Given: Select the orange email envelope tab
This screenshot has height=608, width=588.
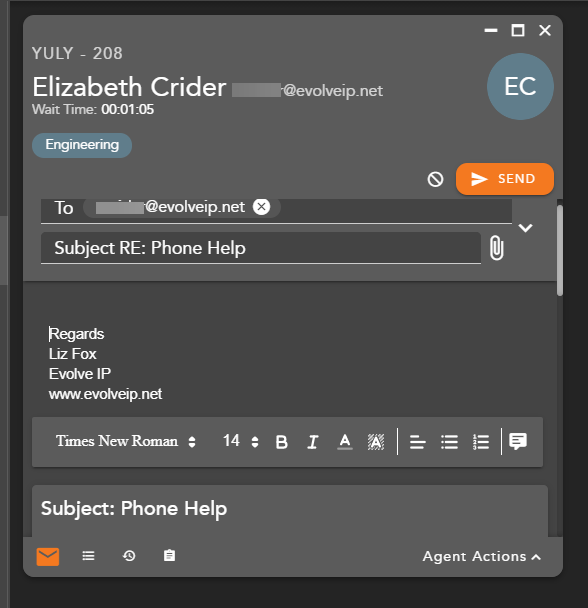Looking at the screenshot, I should point(48,556).
